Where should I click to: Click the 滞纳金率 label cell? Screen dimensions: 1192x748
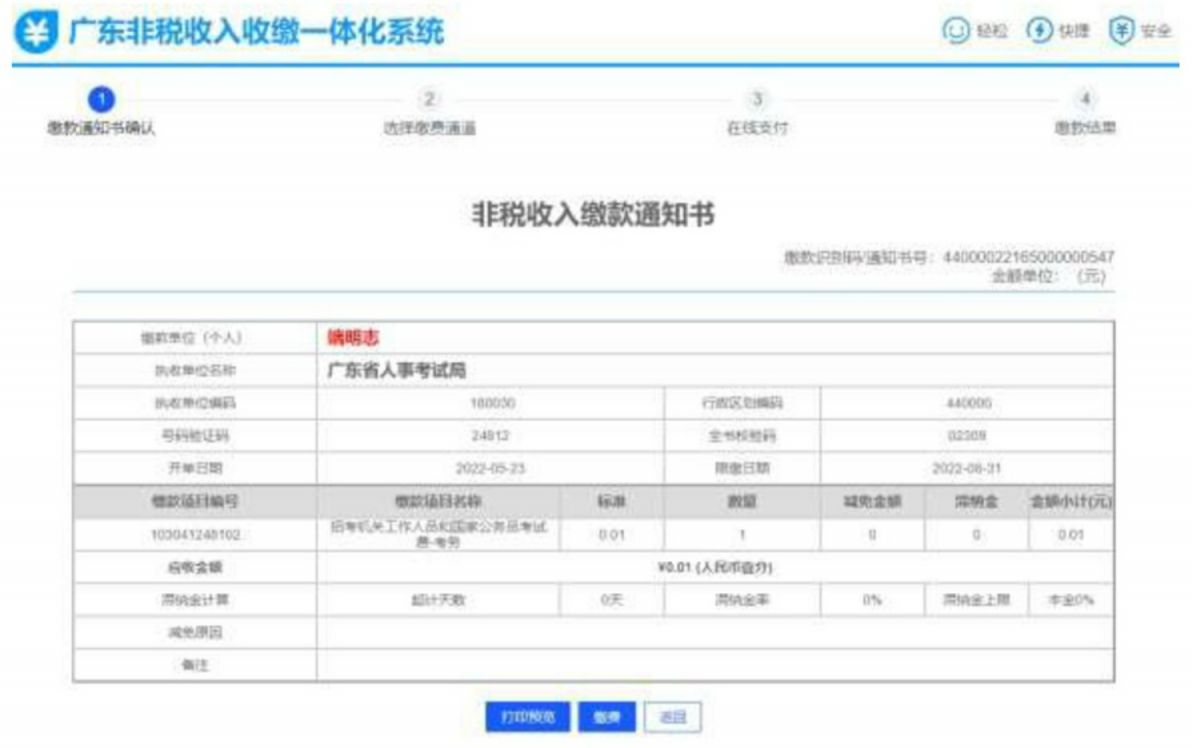(742, 600)
